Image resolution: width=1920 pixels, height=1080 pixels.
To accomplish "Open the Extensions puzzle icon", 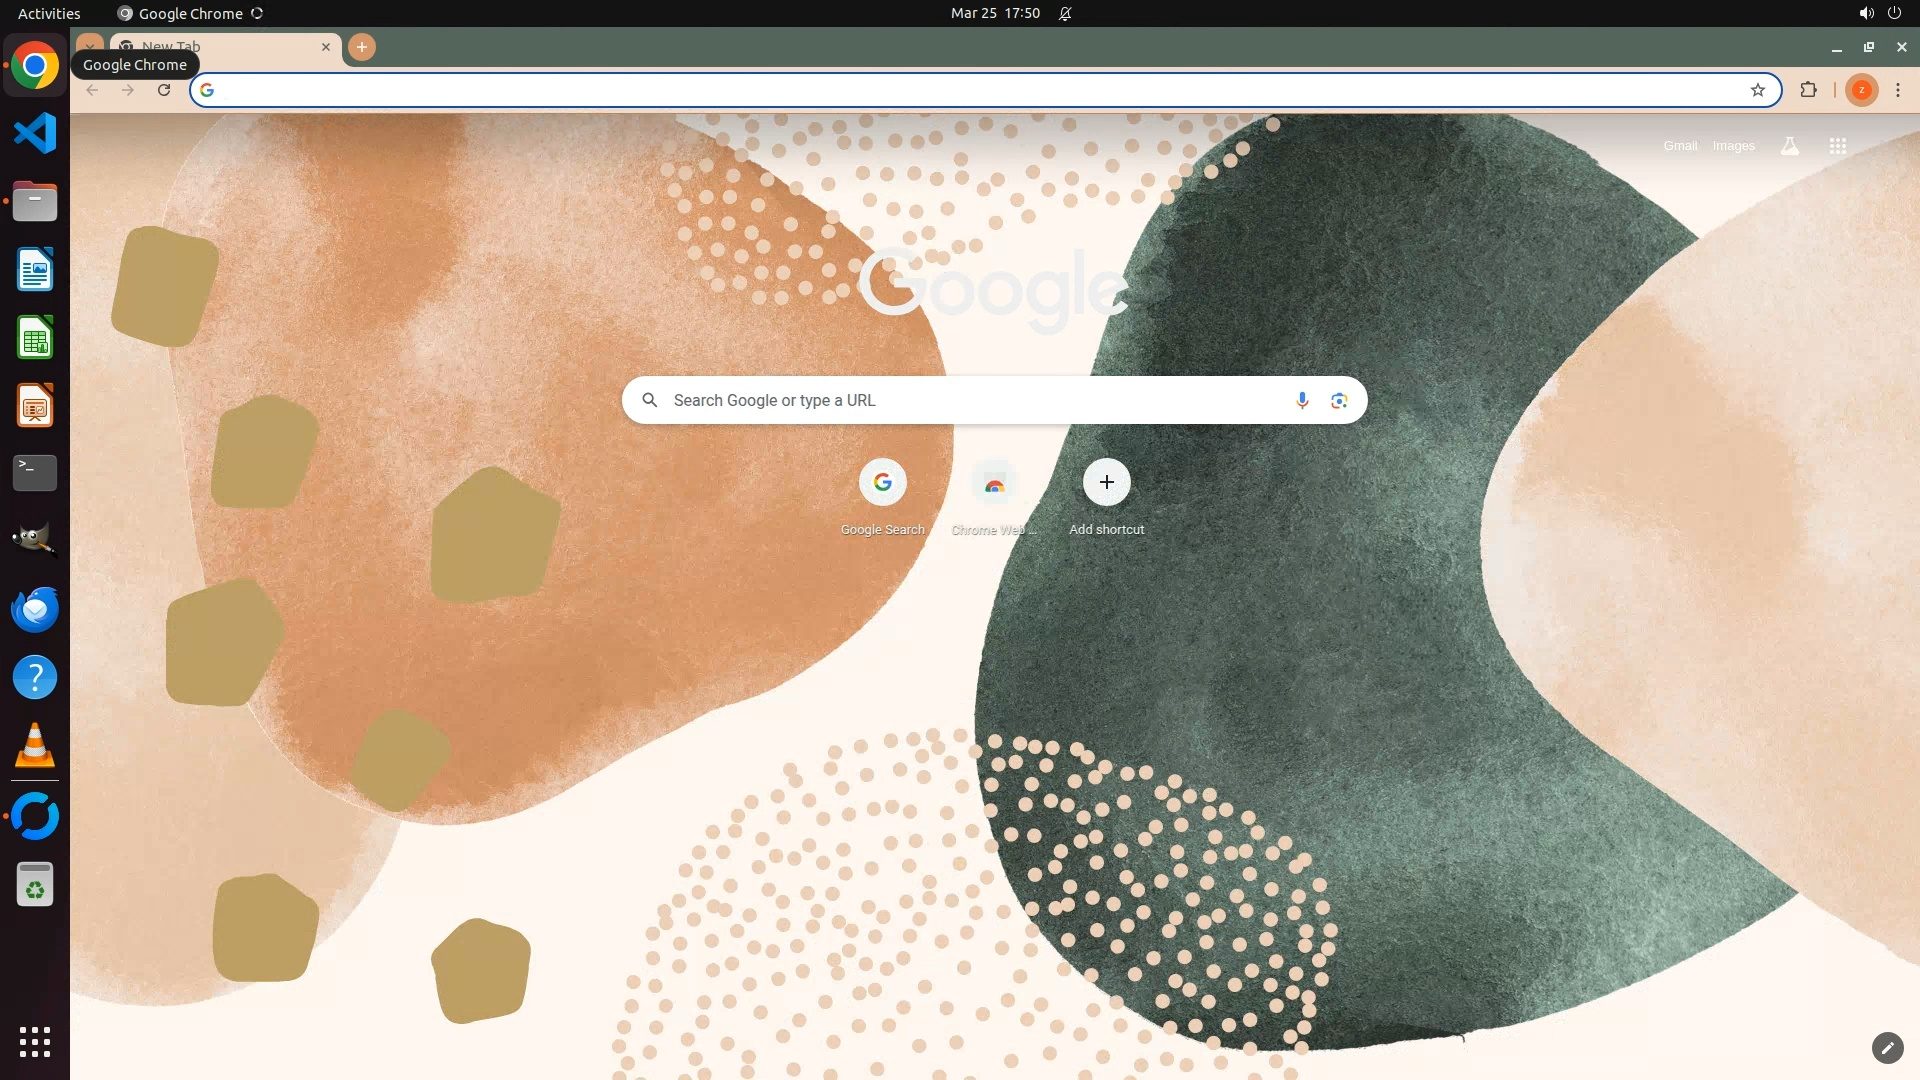I will coord(1808,90).
